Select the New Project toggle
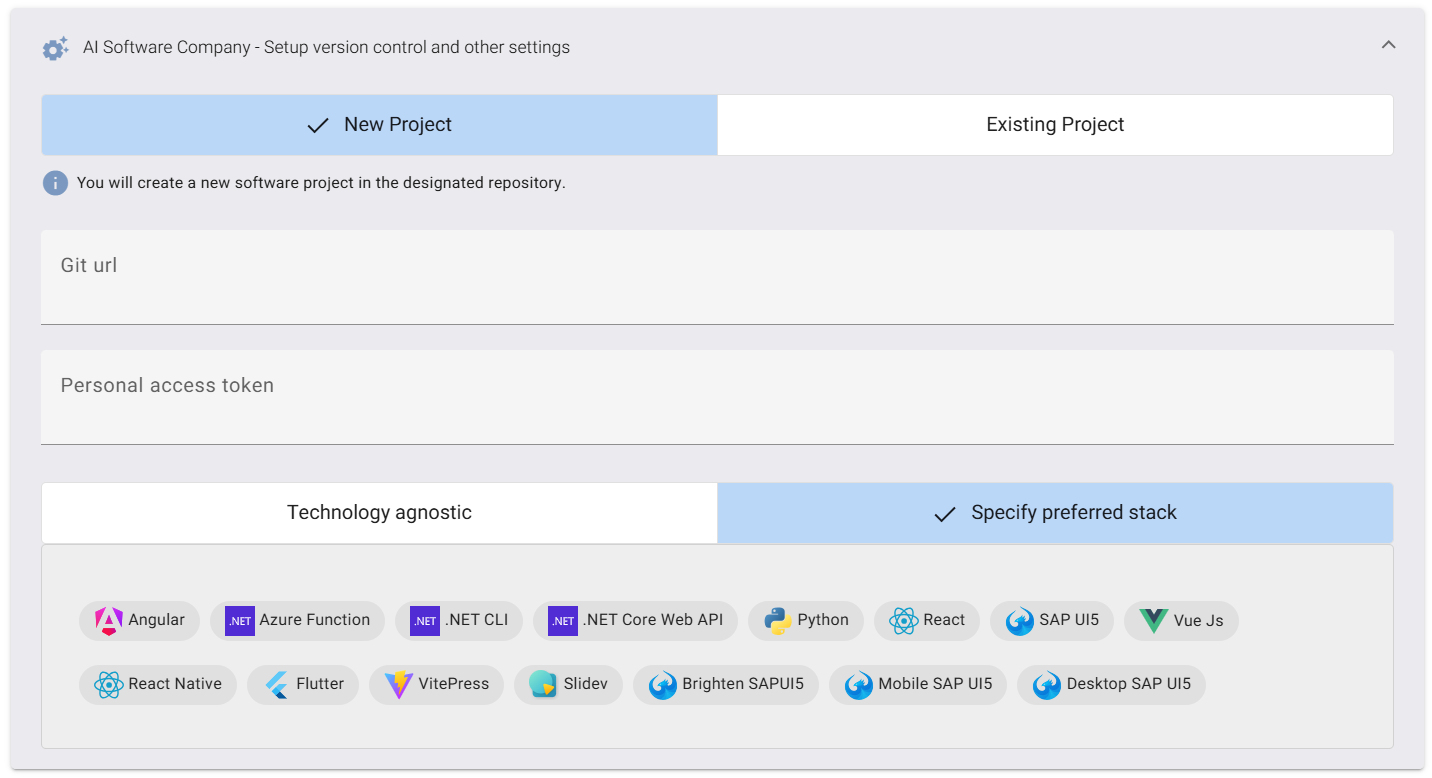 pyautogui.click(x=379, y=125)
